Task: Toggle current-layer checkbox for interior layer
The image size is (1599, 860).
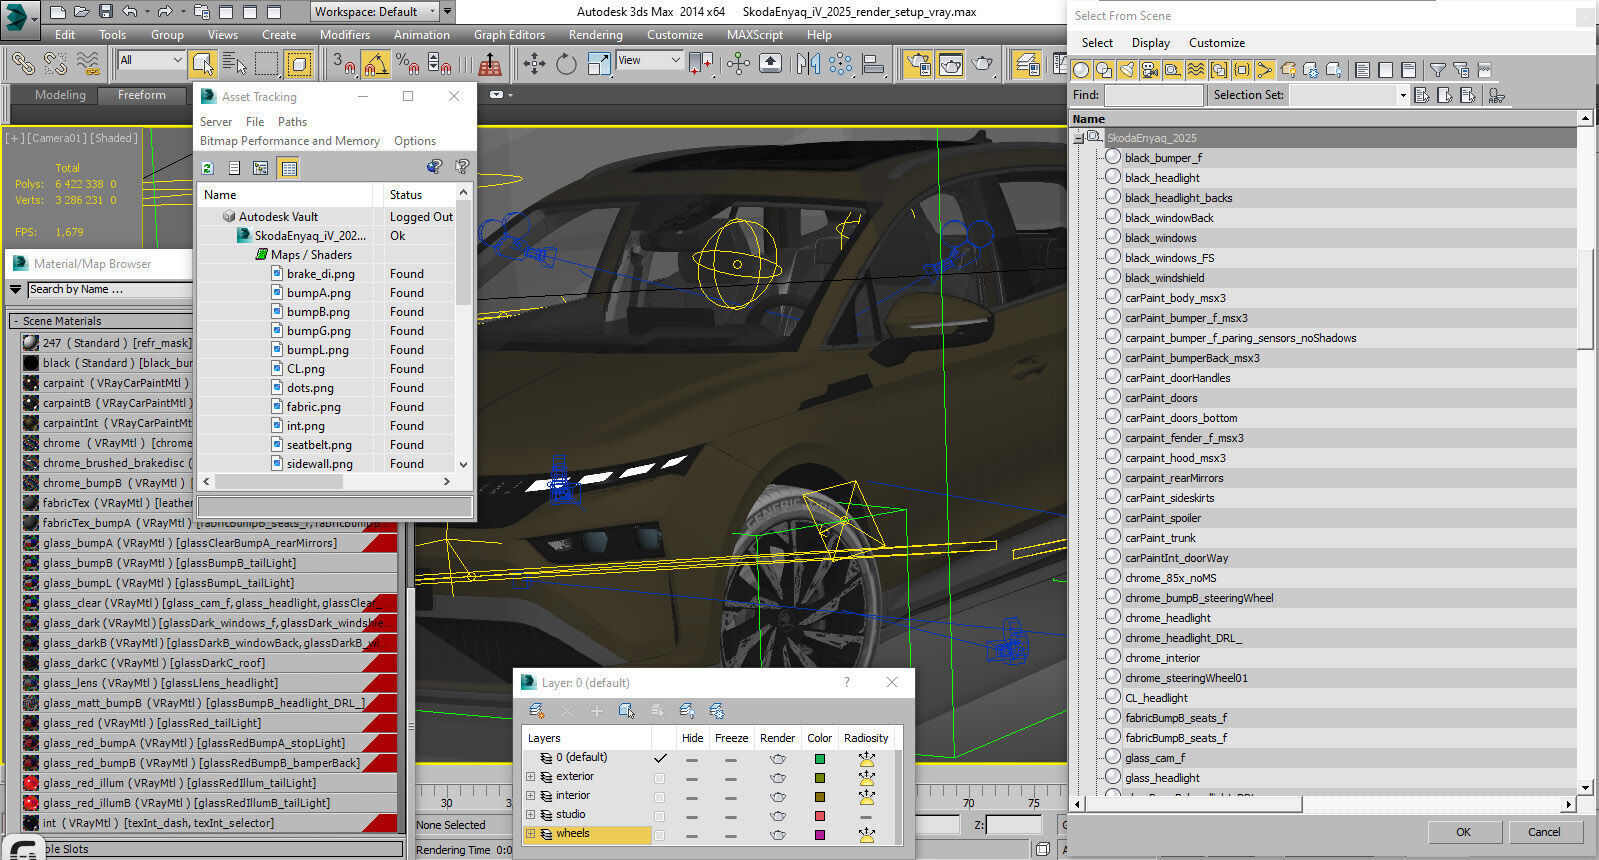Action: click(x=659, y=796)
